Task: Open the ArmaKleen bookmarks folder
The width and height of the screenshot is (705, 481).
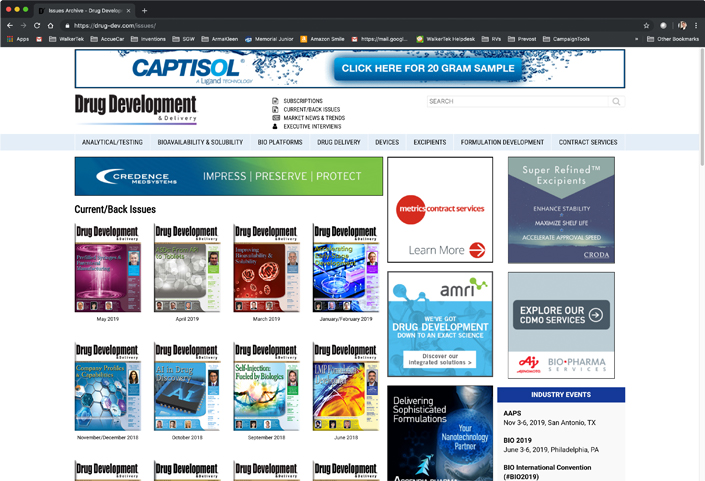Action: (x=220, y=39)
